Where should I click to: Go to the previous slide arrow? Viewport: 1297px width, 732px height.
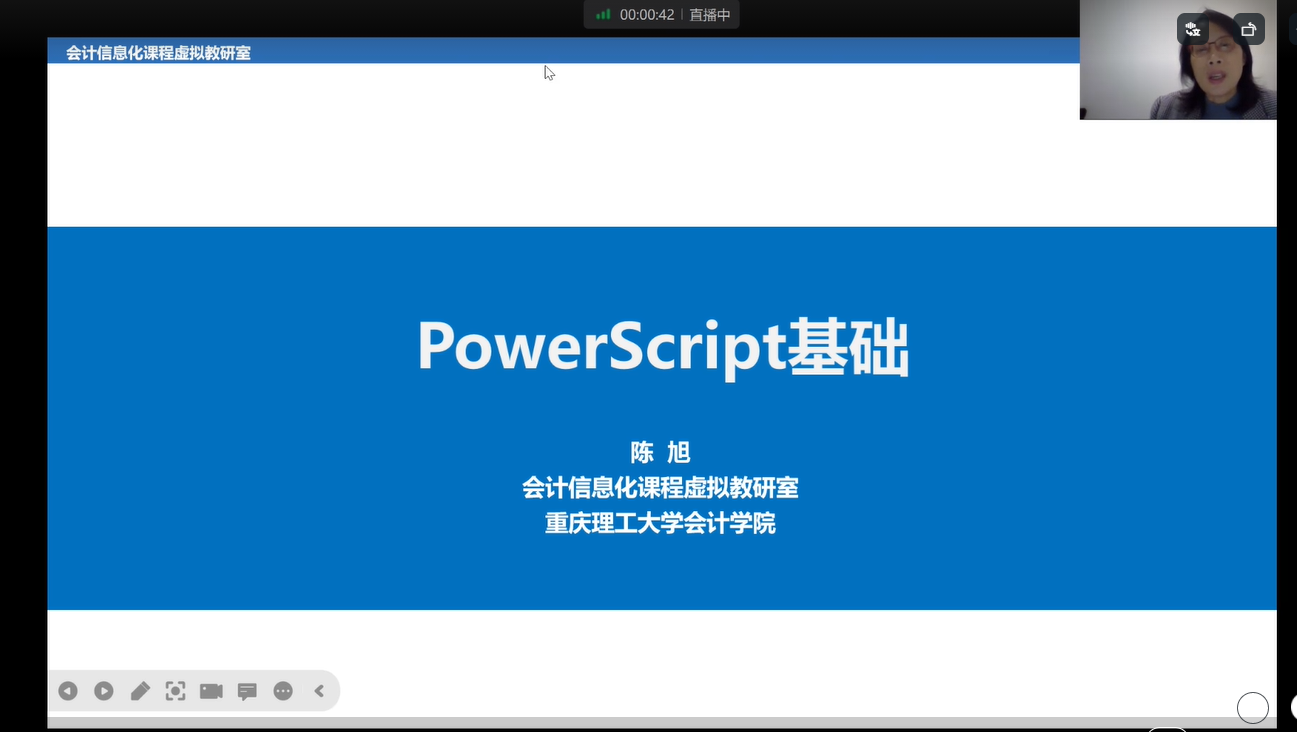click(68, 691)
